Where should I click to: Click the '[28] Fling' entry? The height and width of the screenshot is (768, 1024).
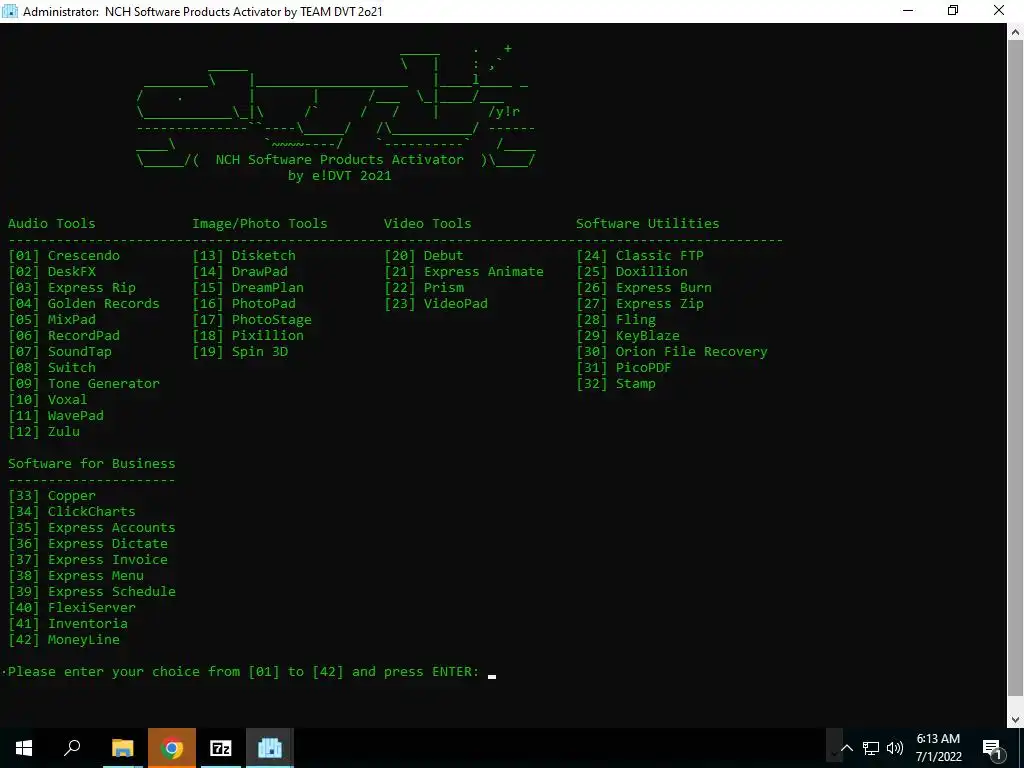tap(616, 320)
